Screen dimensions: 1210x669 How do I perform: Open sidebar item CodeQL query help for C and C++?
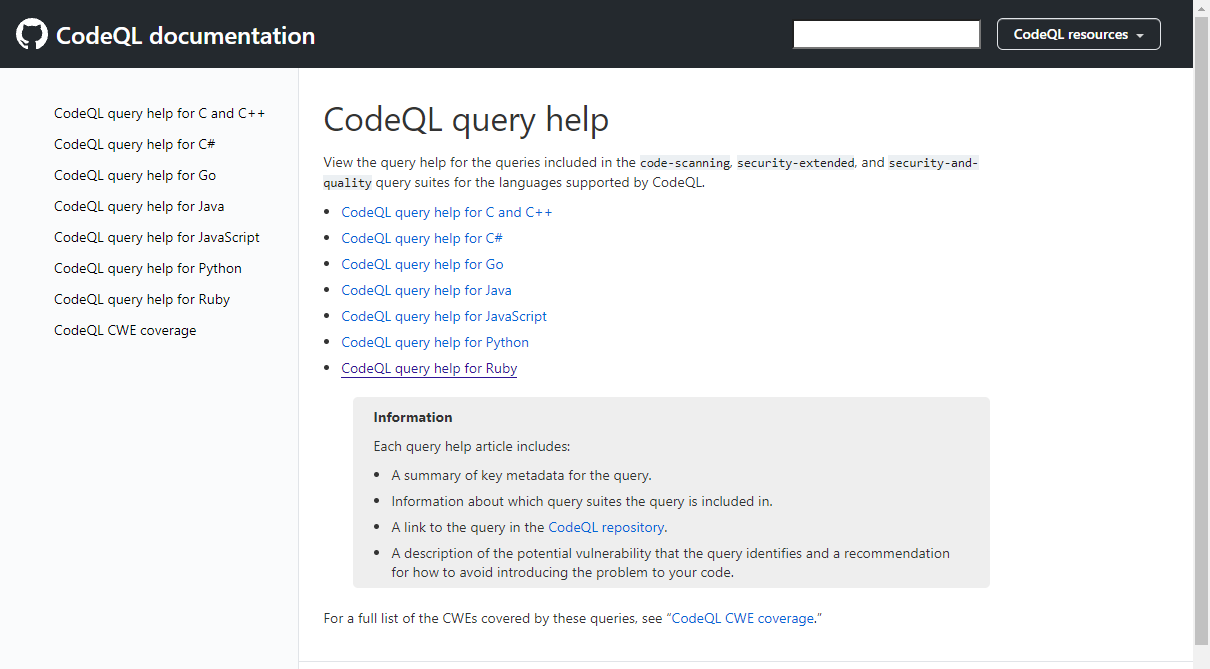tap(160, 113)
